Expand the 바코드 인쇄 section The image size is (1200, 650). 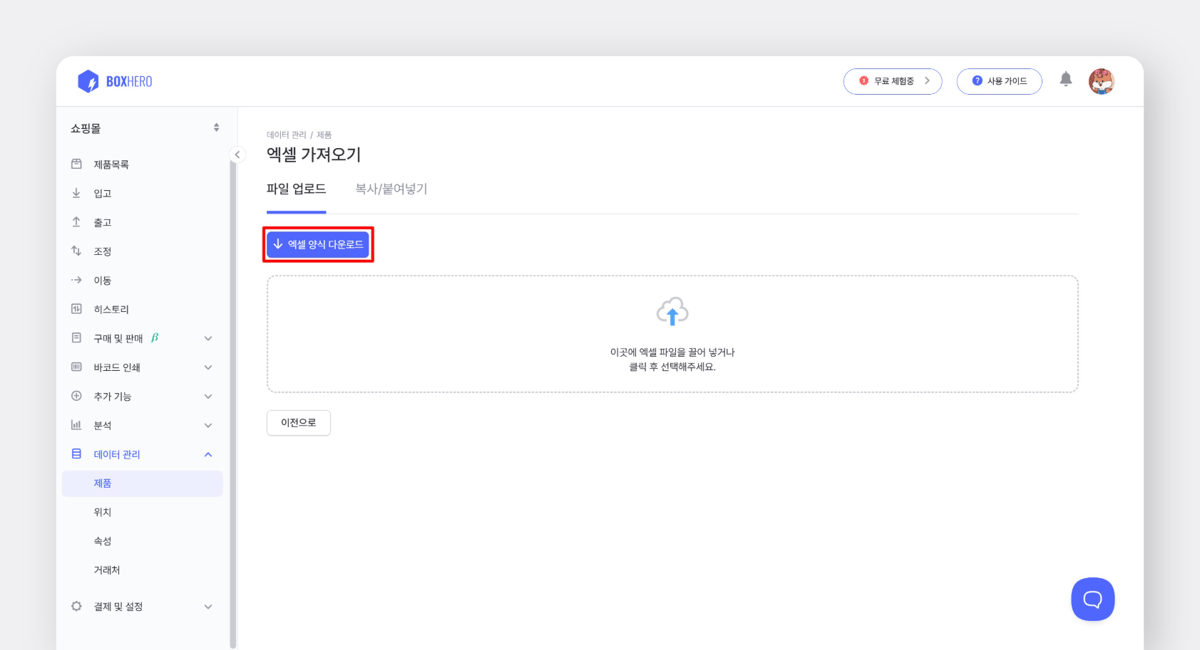click(x=208, y=367)
